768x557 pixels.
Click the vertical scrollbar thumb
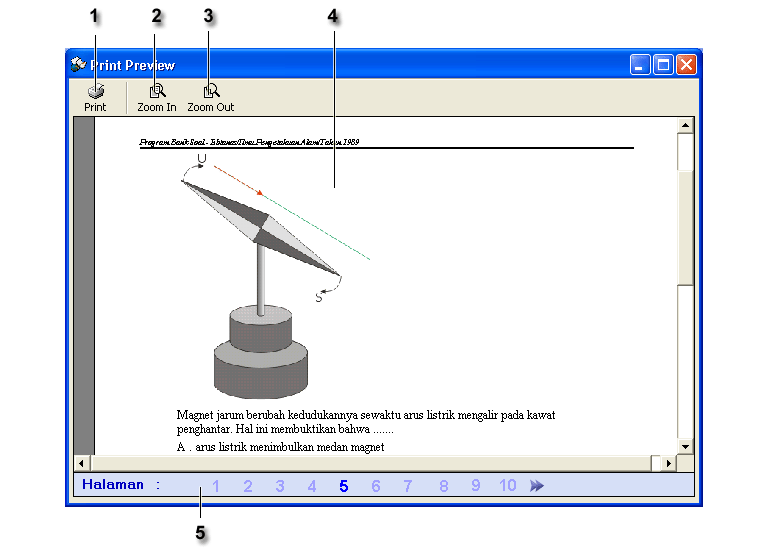685,226
